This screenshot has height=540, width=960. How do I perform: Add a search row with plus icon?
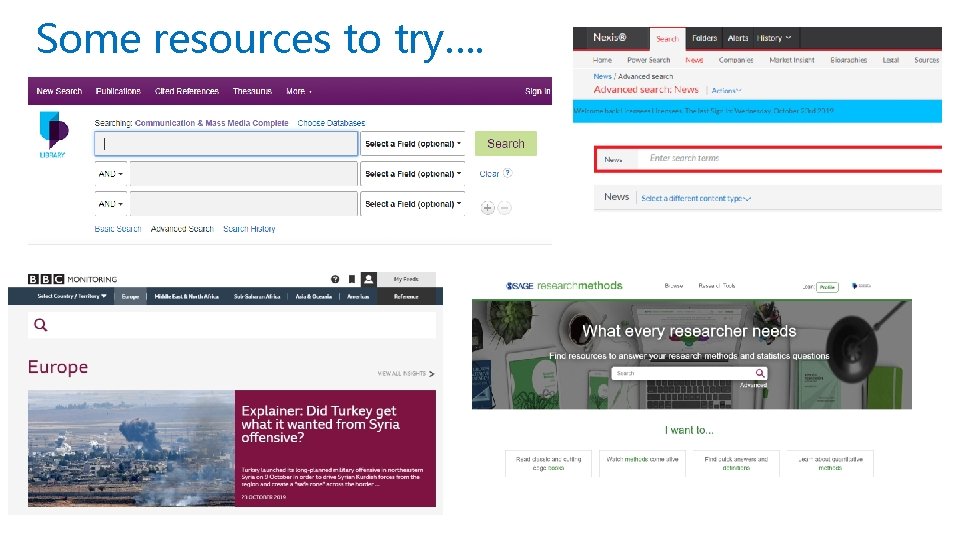pos(487,208)
